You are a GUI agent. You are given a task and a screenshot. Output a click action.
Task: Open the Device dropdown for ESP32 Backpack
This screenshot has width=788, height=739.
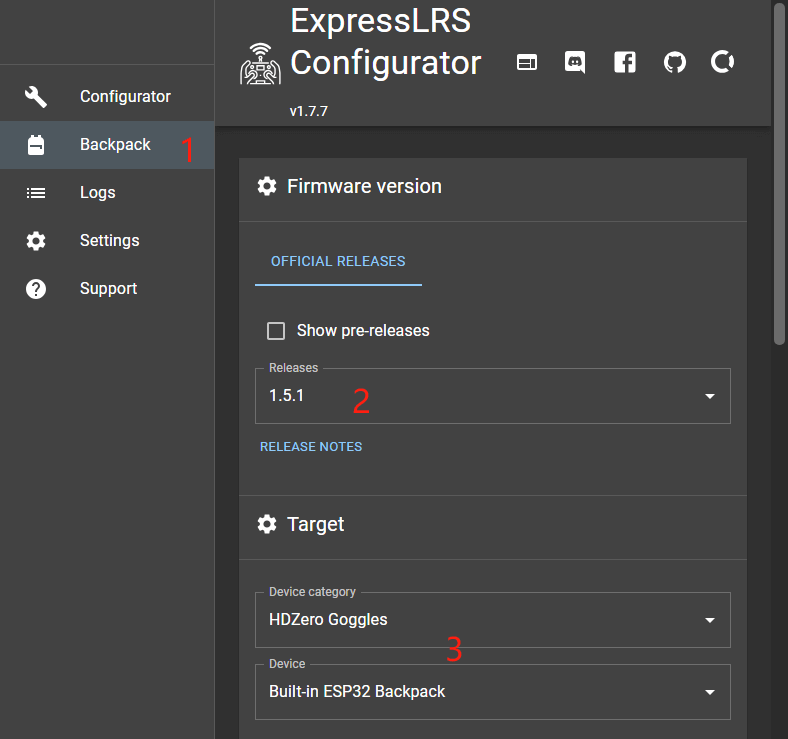coord(492,692)
